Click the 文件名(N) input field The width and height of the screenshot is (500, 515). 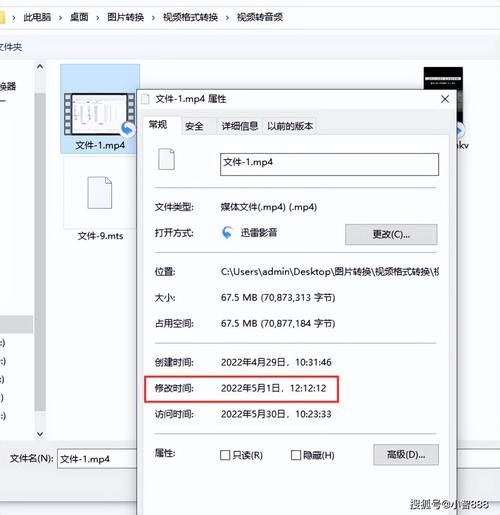point(97,459)
